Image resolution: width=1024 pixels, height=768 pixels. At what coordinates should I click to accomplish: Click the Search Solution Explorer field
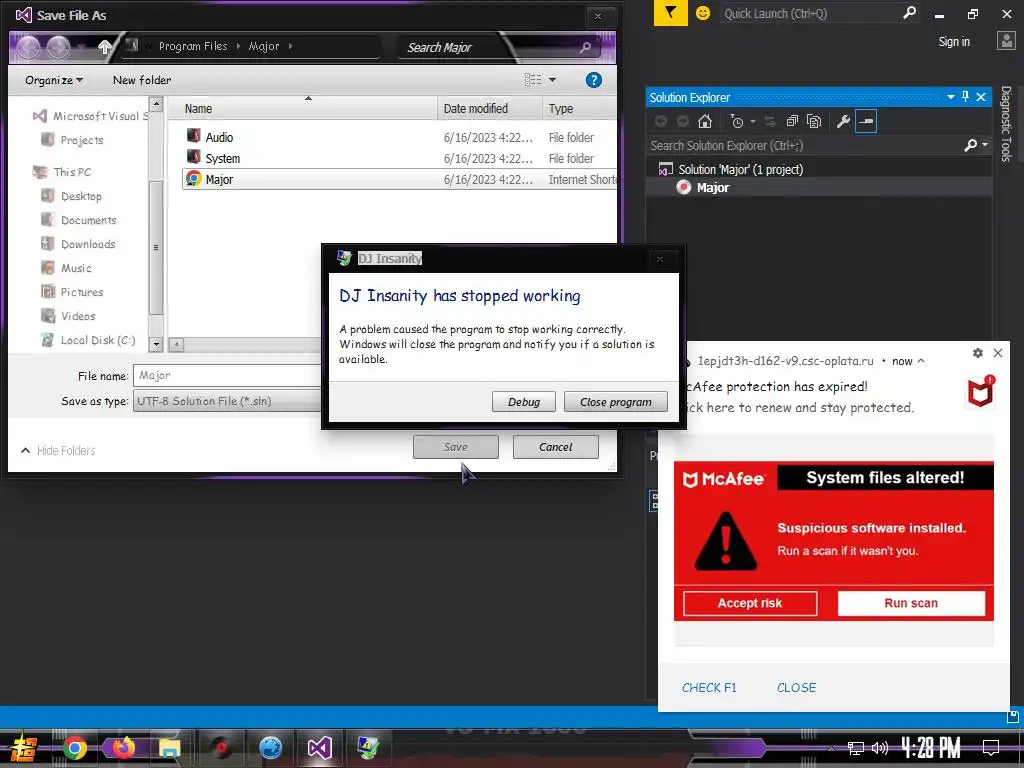tap(805, 146)
